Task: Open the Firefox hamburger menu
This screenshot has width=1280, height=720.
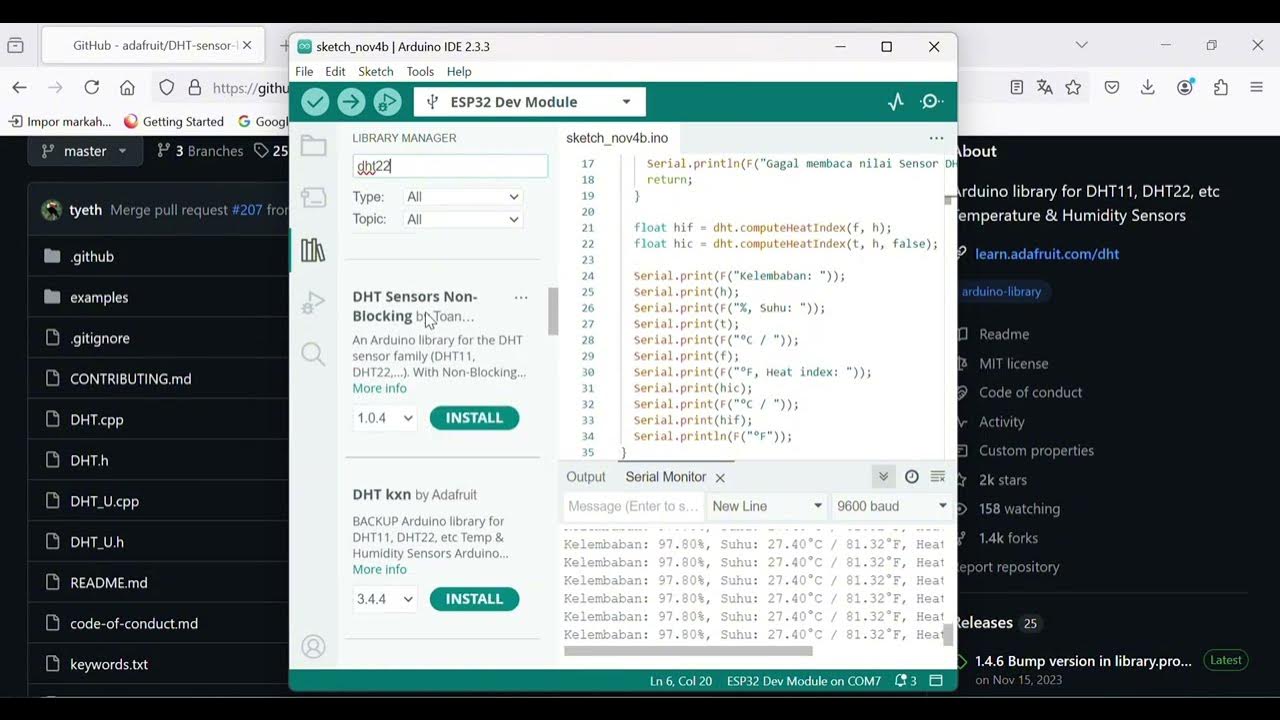Action: point(1257,88)
